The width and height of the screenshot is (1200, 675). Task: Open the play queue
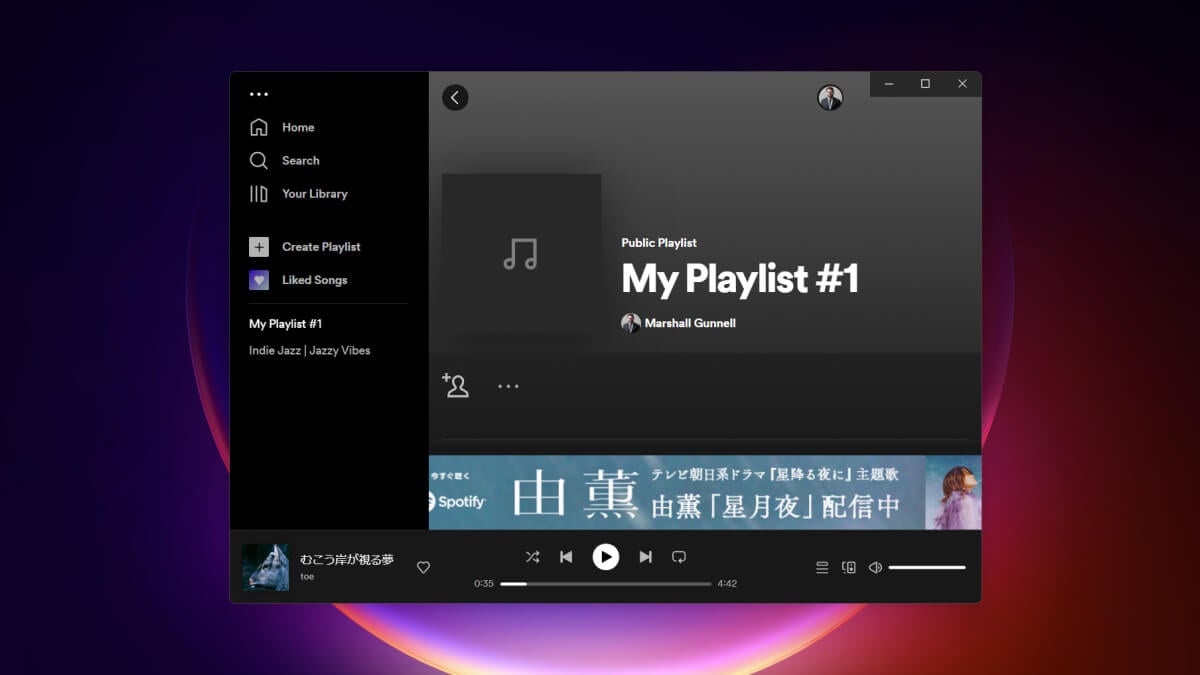[822, 568]
